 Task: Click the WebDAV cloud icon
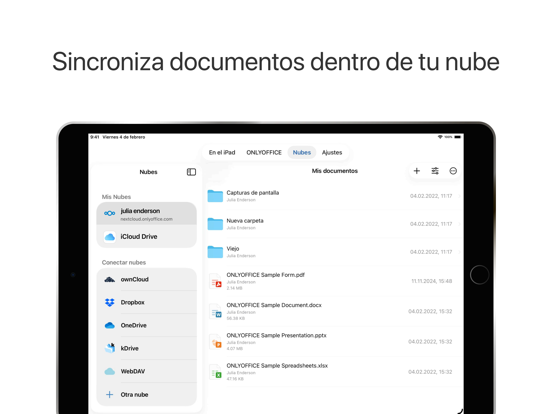coord(109,371)
